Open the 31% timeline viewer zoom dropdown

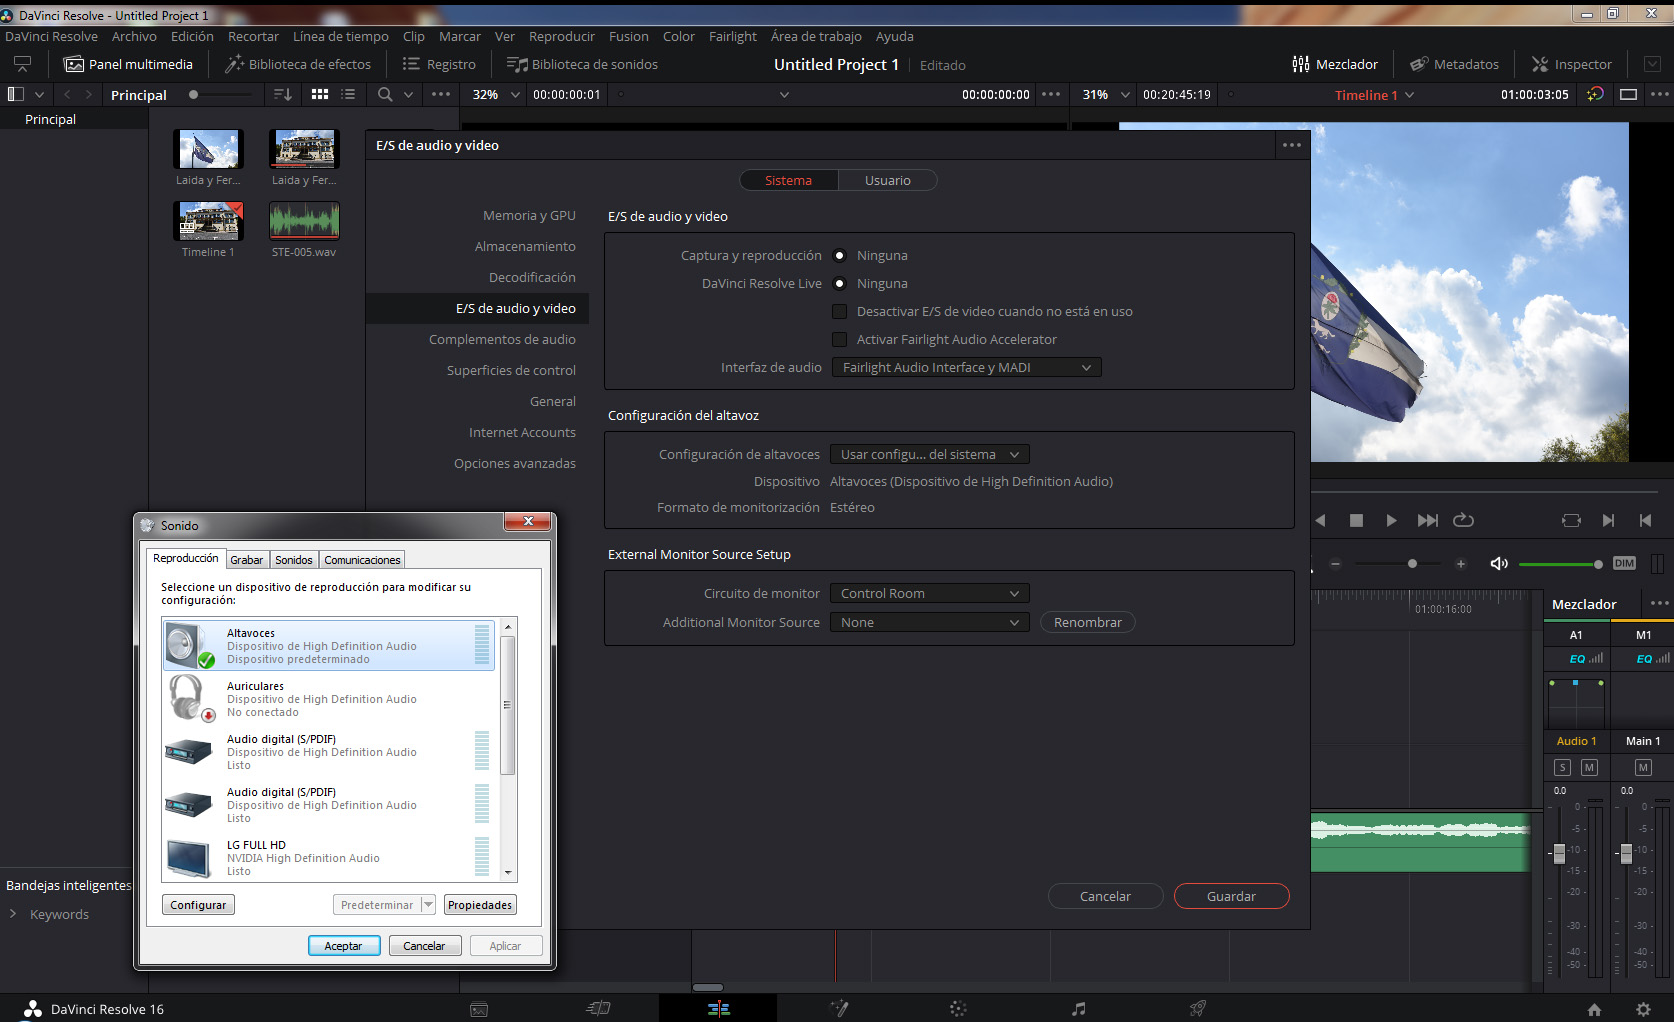pos(1105,95)
